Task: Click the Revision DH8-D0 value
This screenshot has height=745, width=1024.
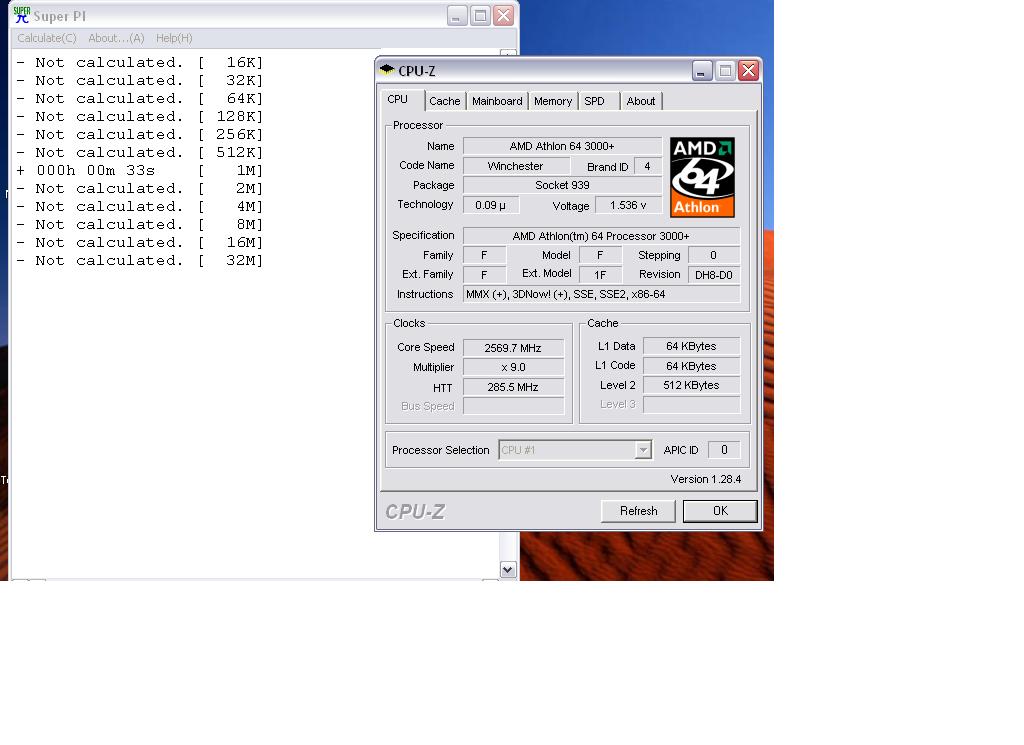Action: pos(714,275)
